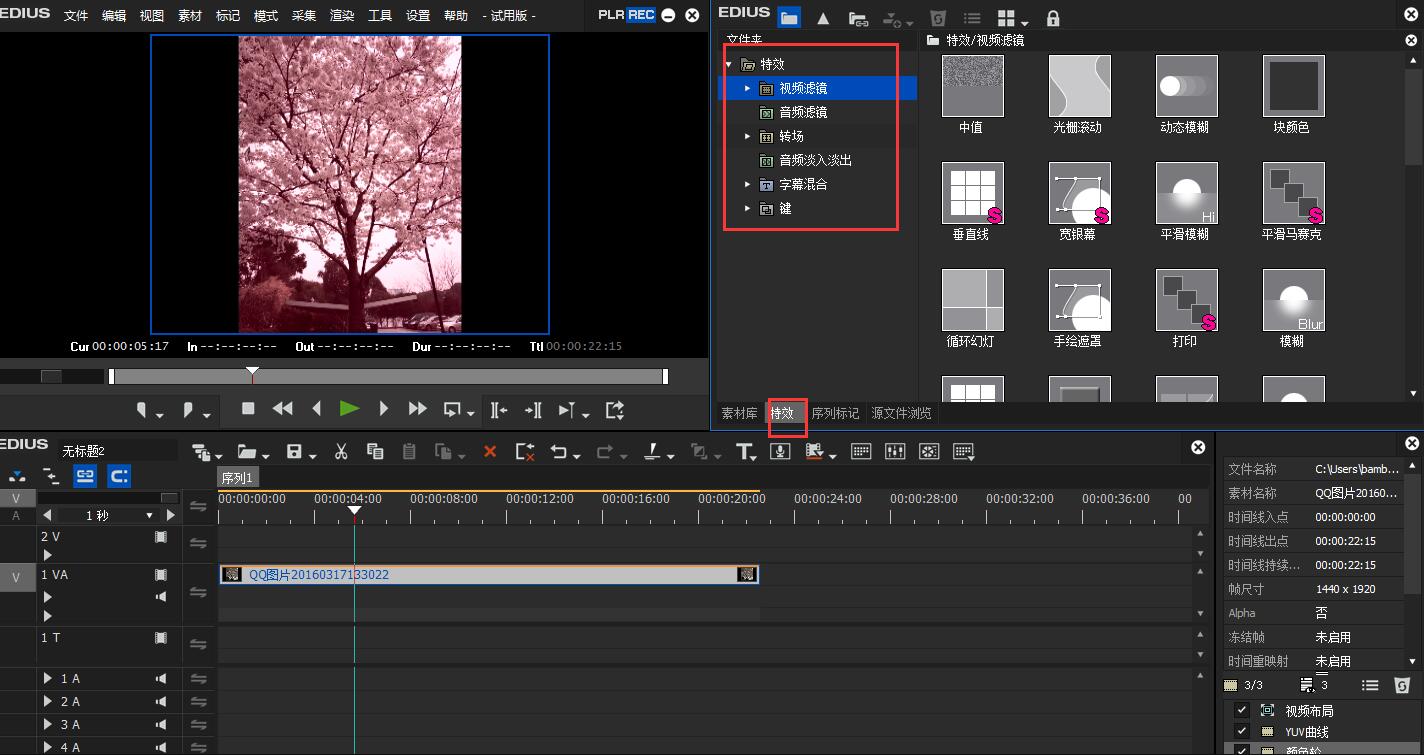Click the green Play button
1424x755 pixels.
point(349,409)
